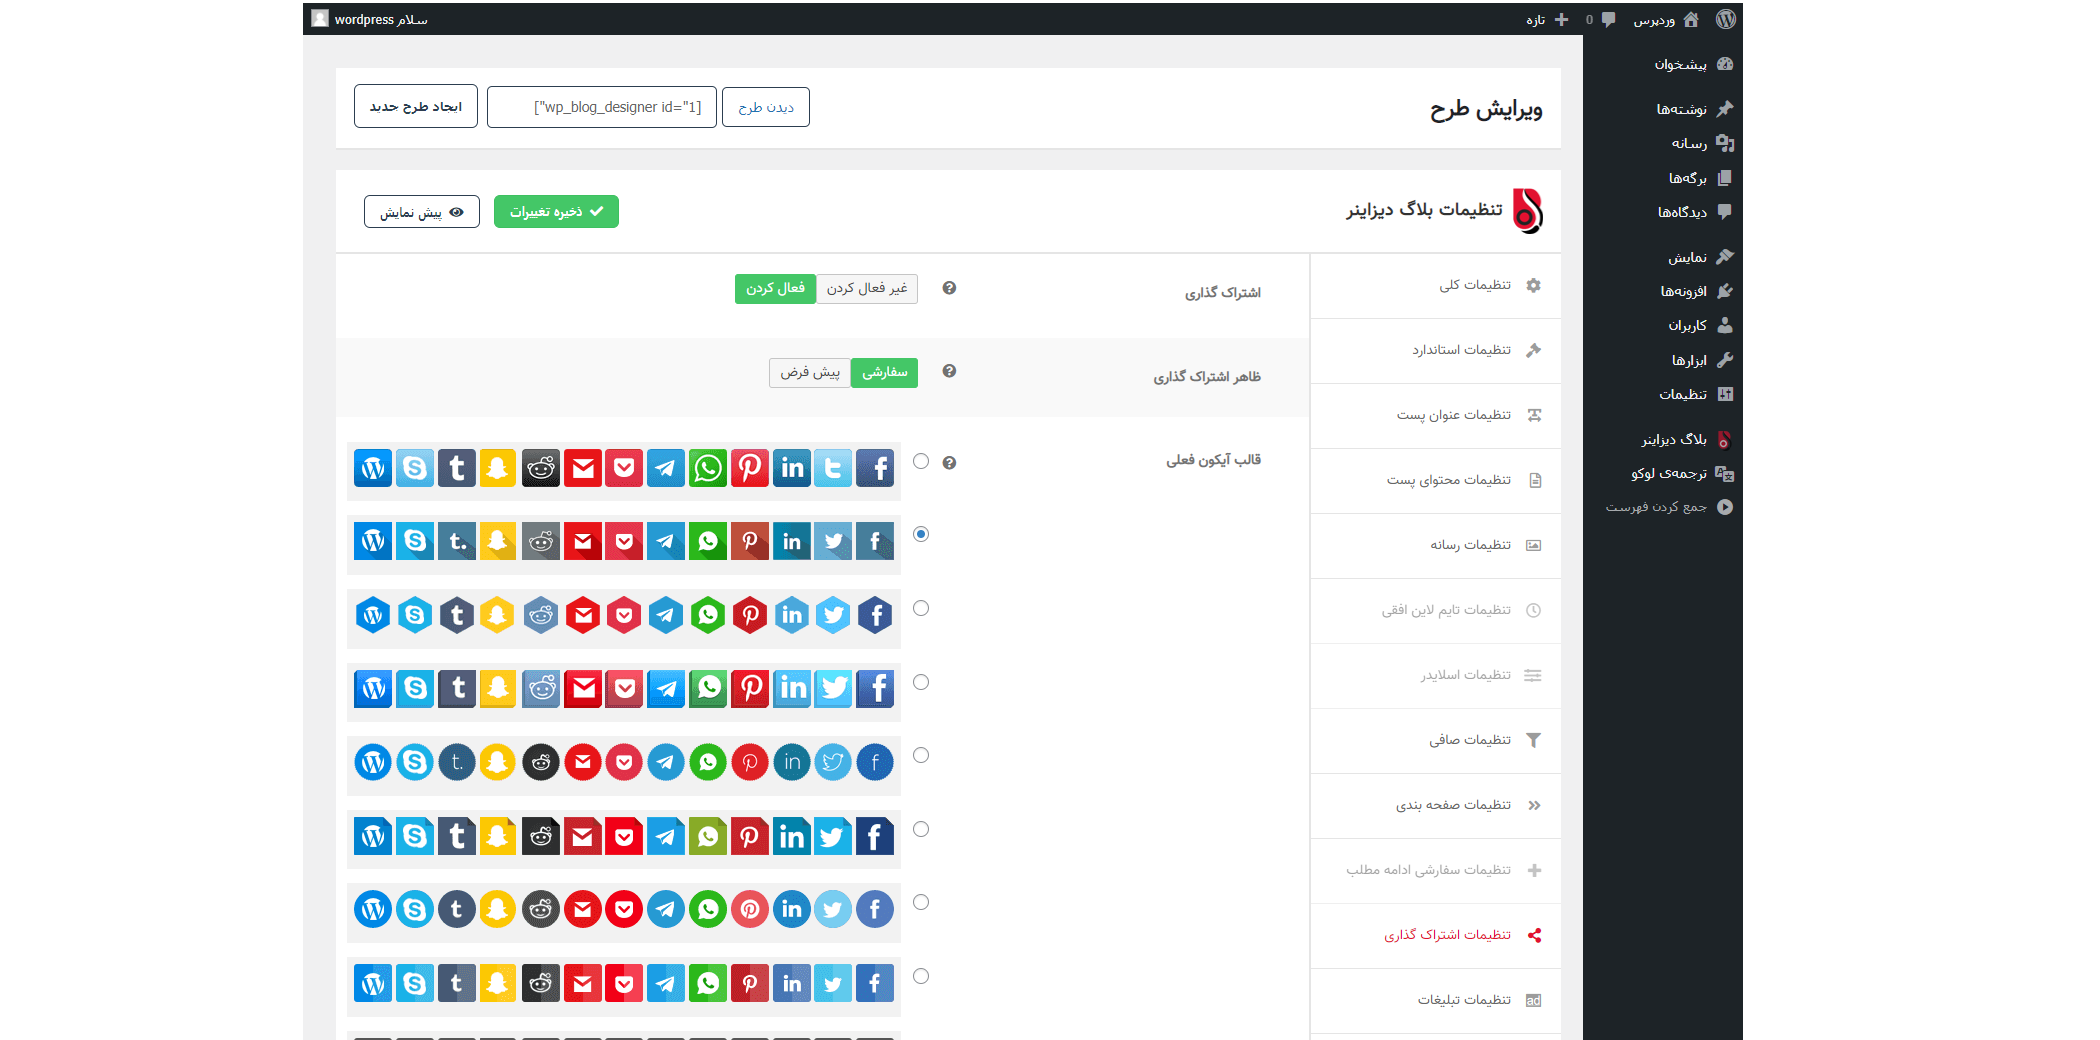
Task: Click Pinterest icon in first icon theme row
Action: 750,468
